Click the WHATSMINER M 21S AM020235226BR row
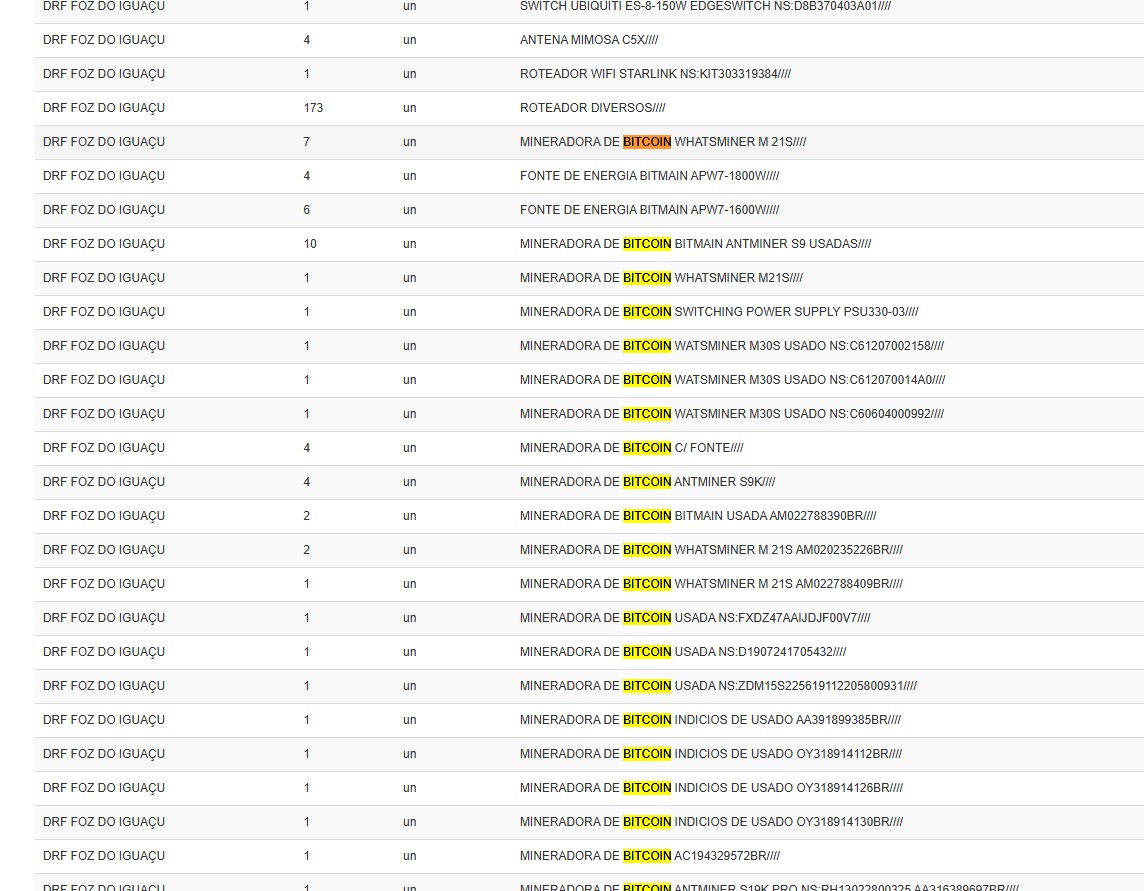Image resolution: width=1144 pixels, height=891 pixels. pyautogui.click(x=710, y=550)
